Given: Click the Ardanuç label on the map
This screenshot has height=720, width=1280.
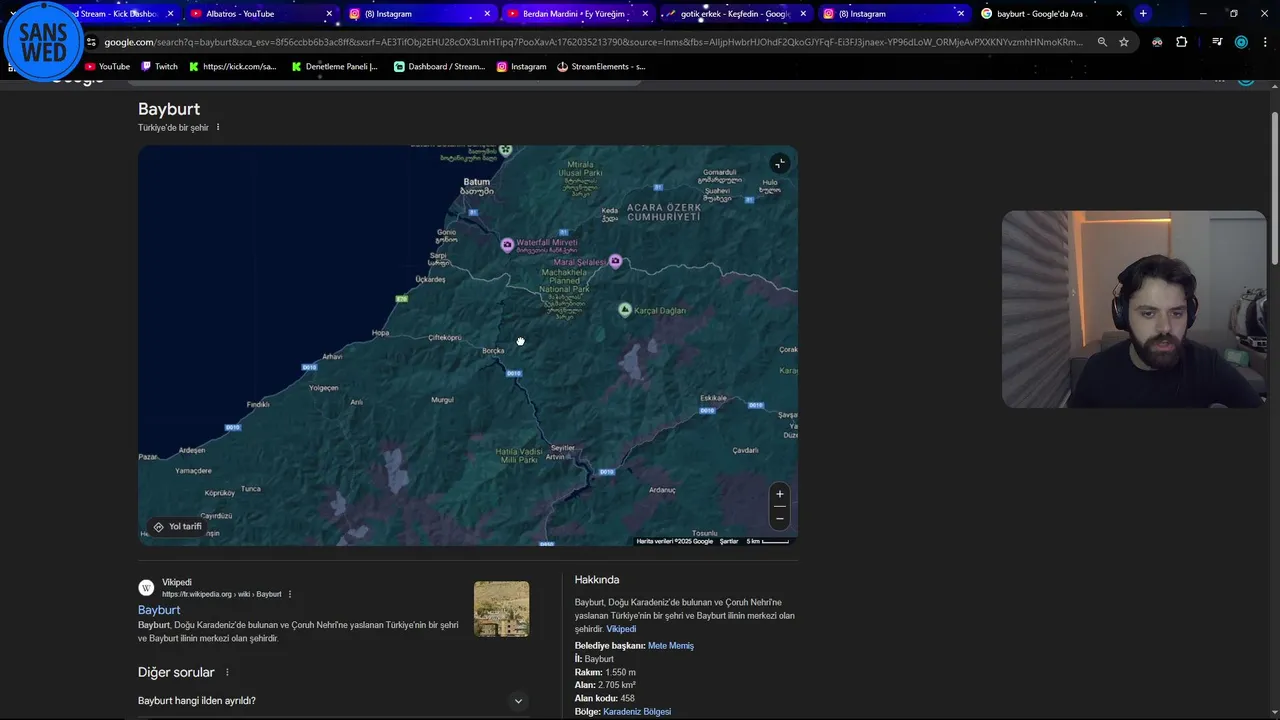Looking at the screenshot, I should click(x=662, y=490).
